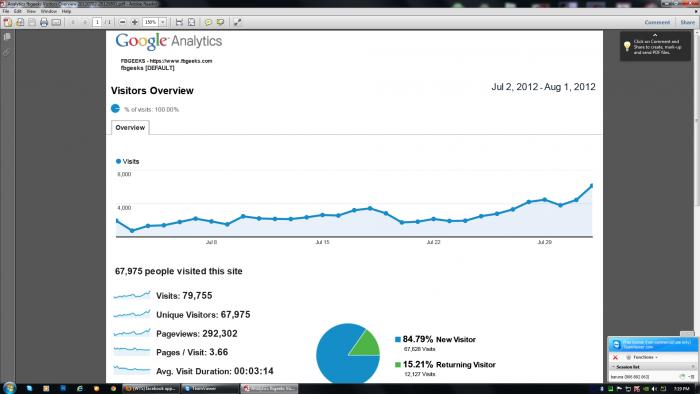Click the last data point on Visits chart
Viewport: 700px width, 394px height.
click(x=592, y=185)
